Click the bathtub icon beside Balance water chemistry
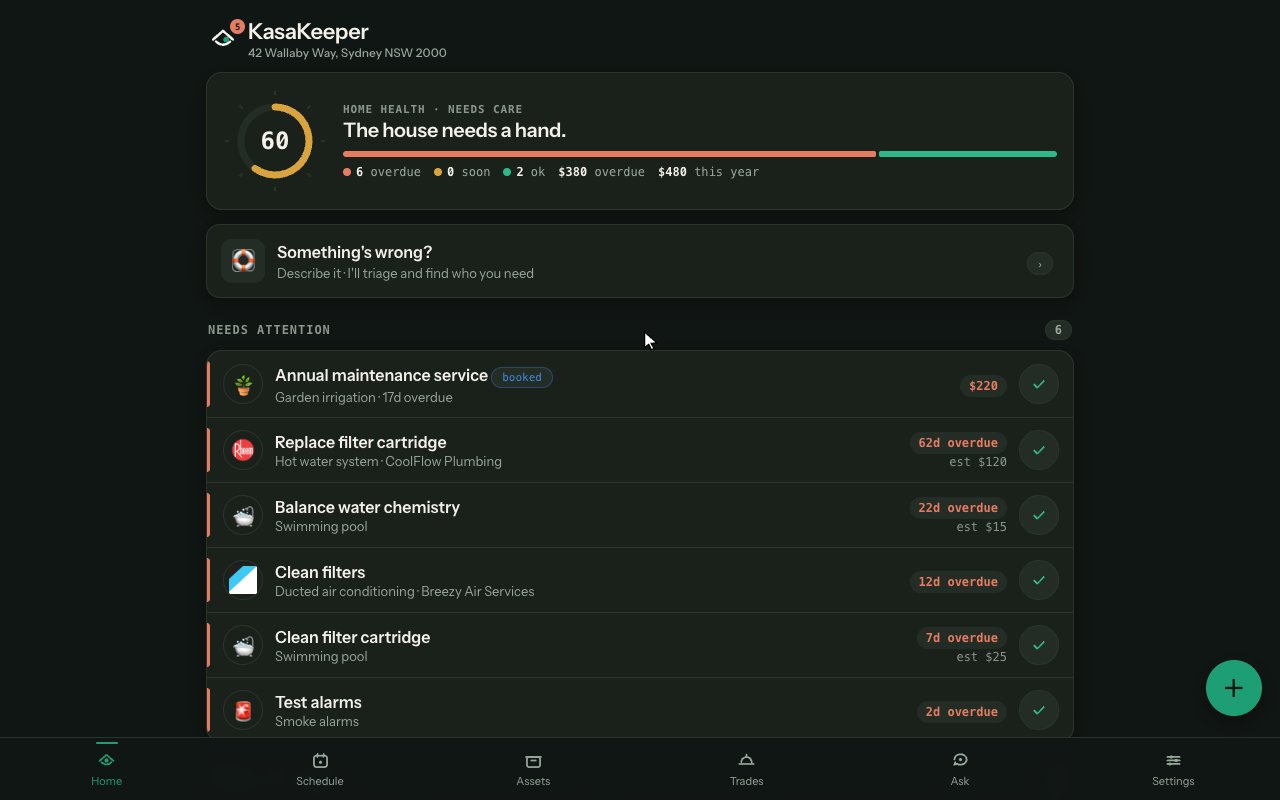The width and height of the screenshot is (1280, 800). tap(243, 515)
